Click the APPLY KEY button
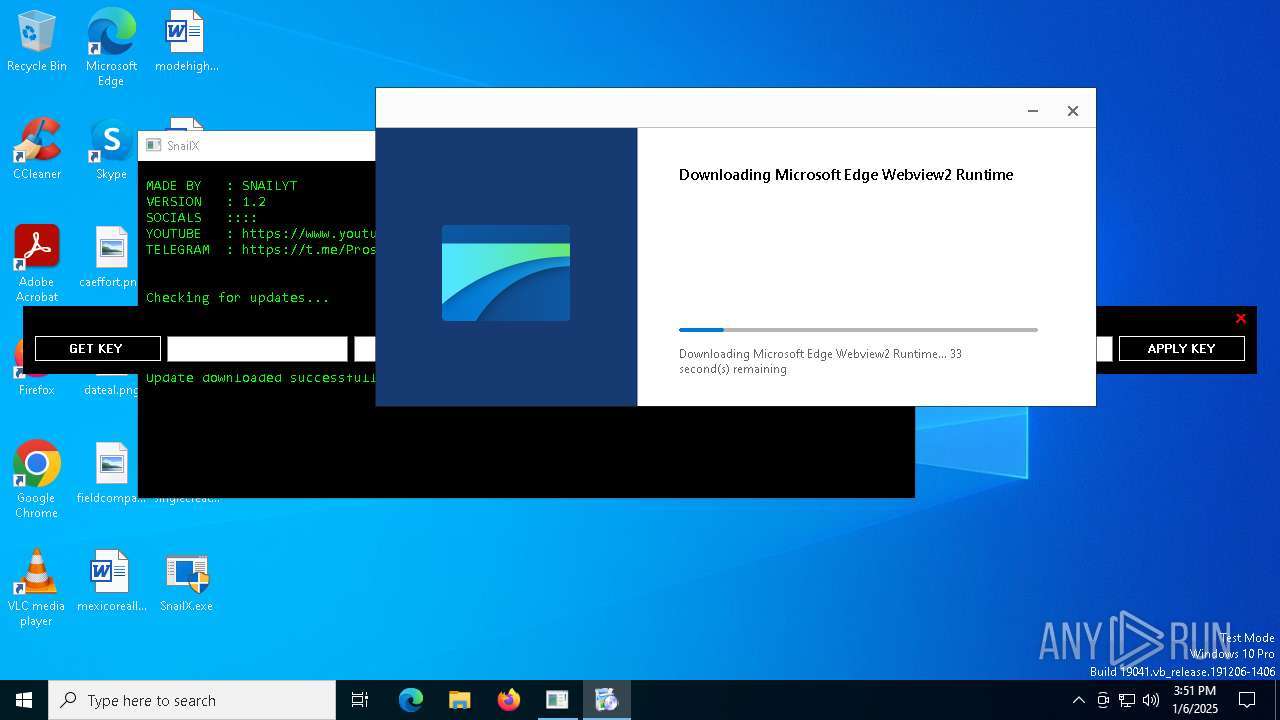The image size is (1280, 720). pyautogui.click(x=1181, y=348)
